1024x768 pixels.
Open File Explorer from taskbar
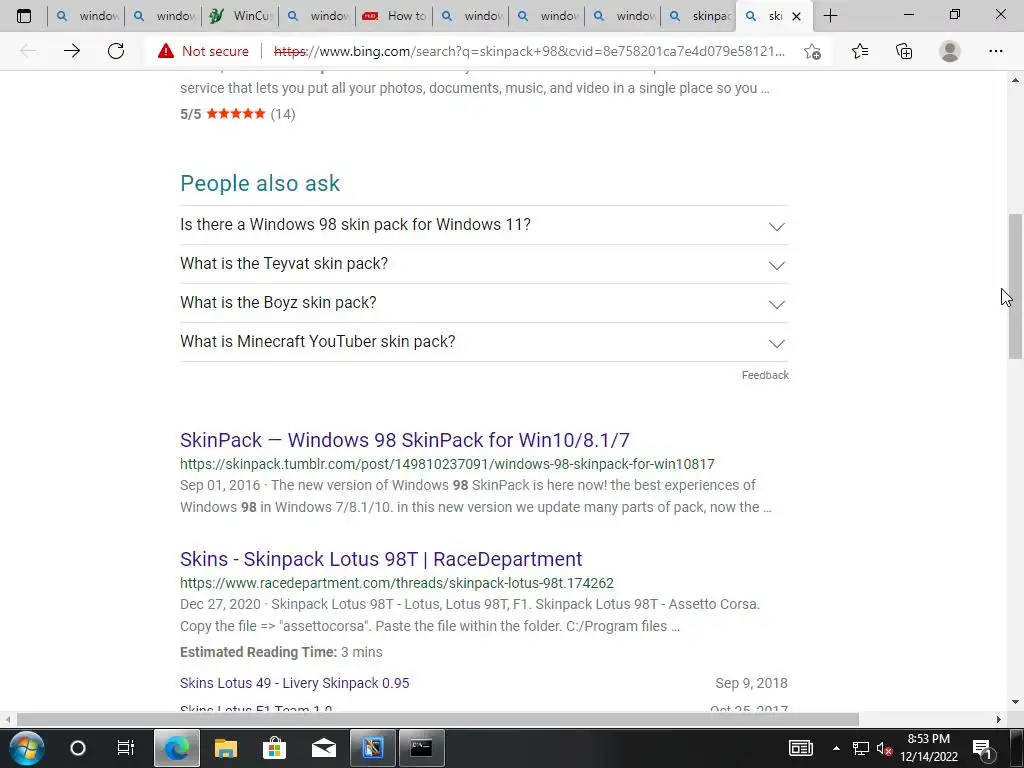pos(225,748)
